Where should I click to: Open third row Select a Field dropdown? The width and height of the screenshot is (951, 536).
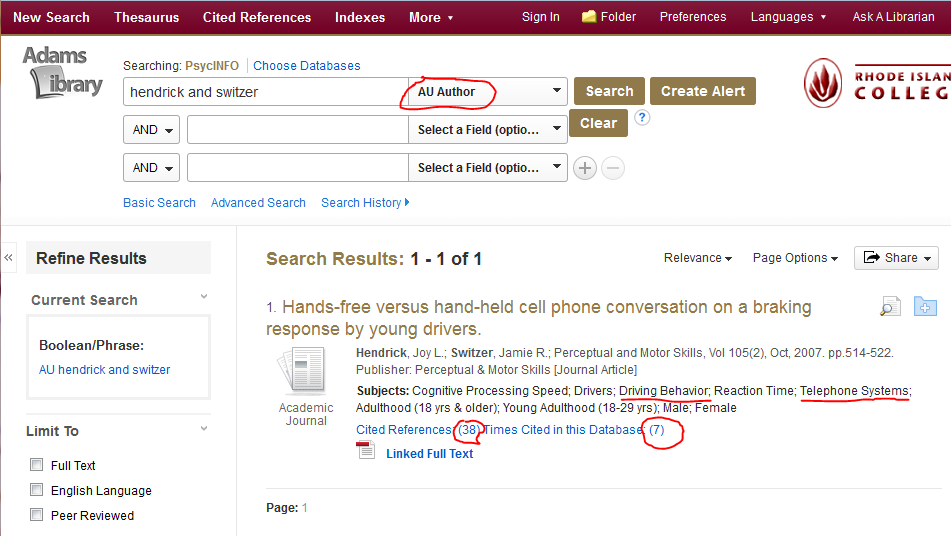tap(488, 168)
